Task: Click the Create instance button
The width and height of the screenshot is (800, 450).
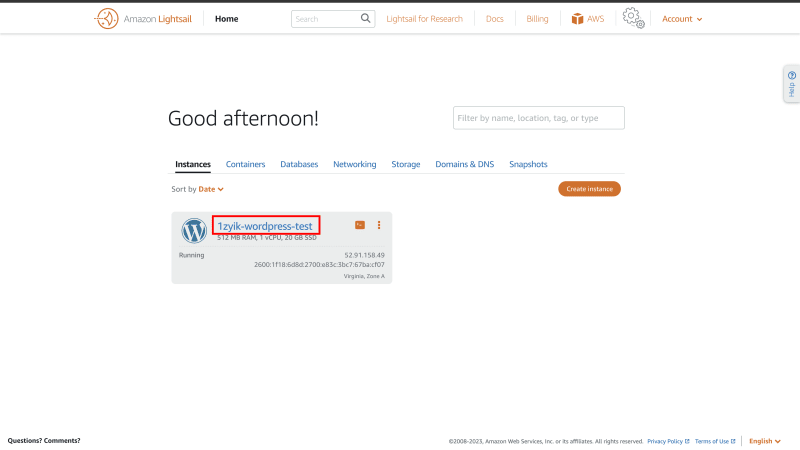Action: 589,189
